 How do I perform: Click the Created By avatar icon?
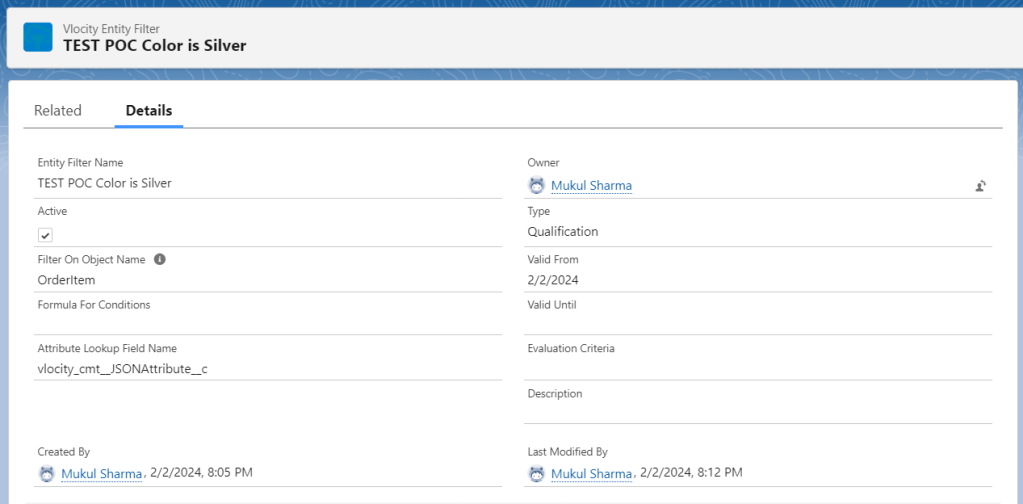[x=47, y=473]
